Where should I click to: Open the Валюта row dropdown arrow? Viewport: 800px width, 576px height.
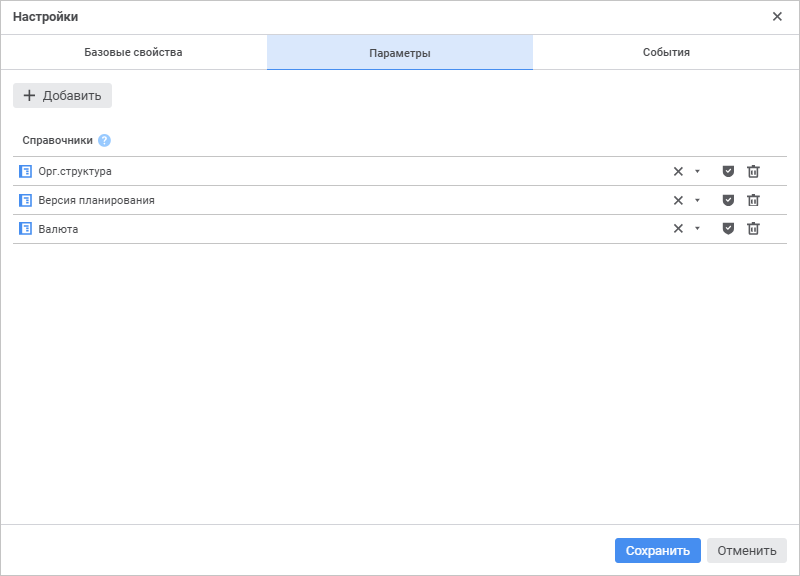pyautogui.click(x=697, y=229)
